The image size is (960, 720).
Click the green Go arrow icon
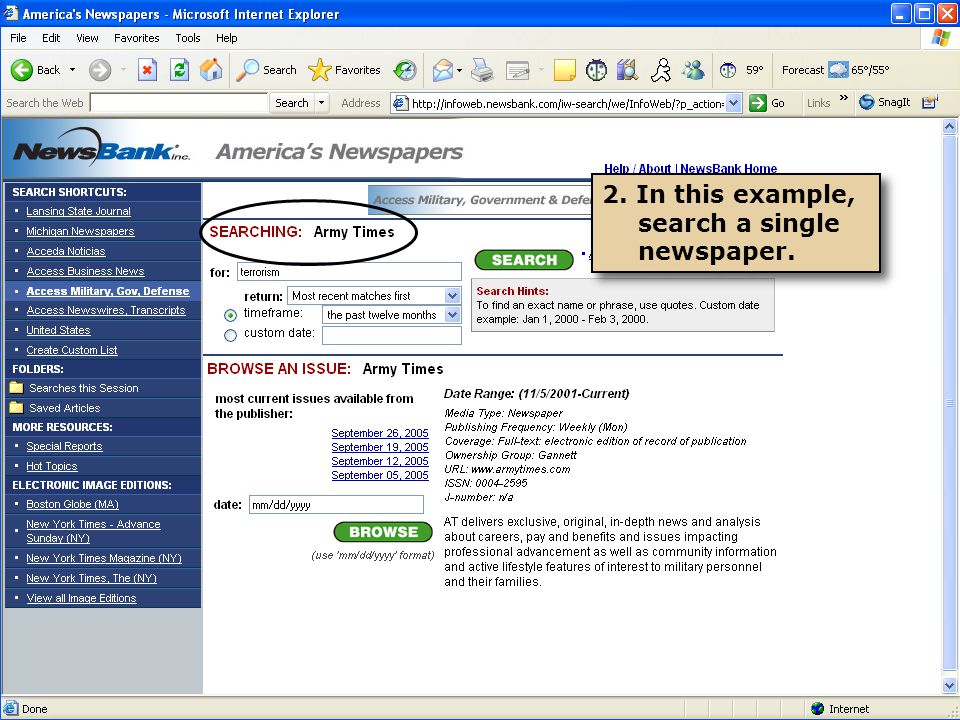[758, 103]
